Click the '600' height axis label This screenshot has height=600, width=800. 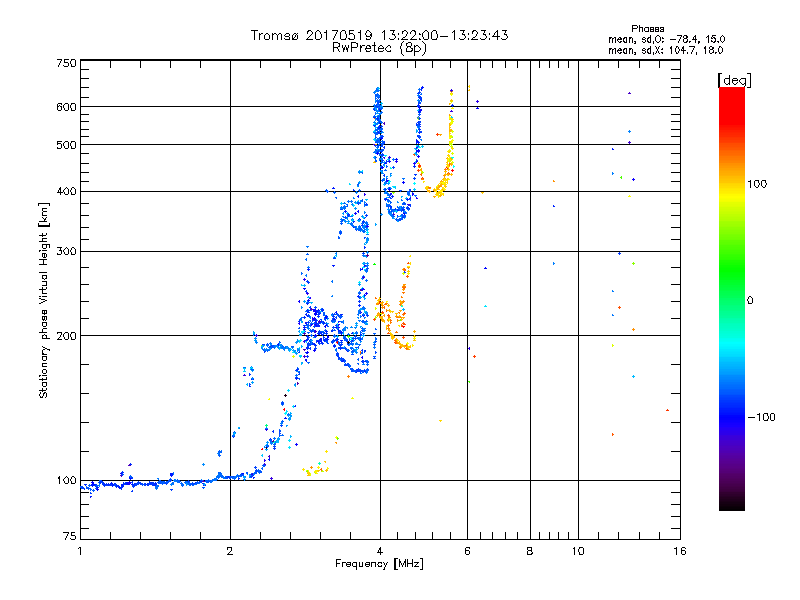66,107
